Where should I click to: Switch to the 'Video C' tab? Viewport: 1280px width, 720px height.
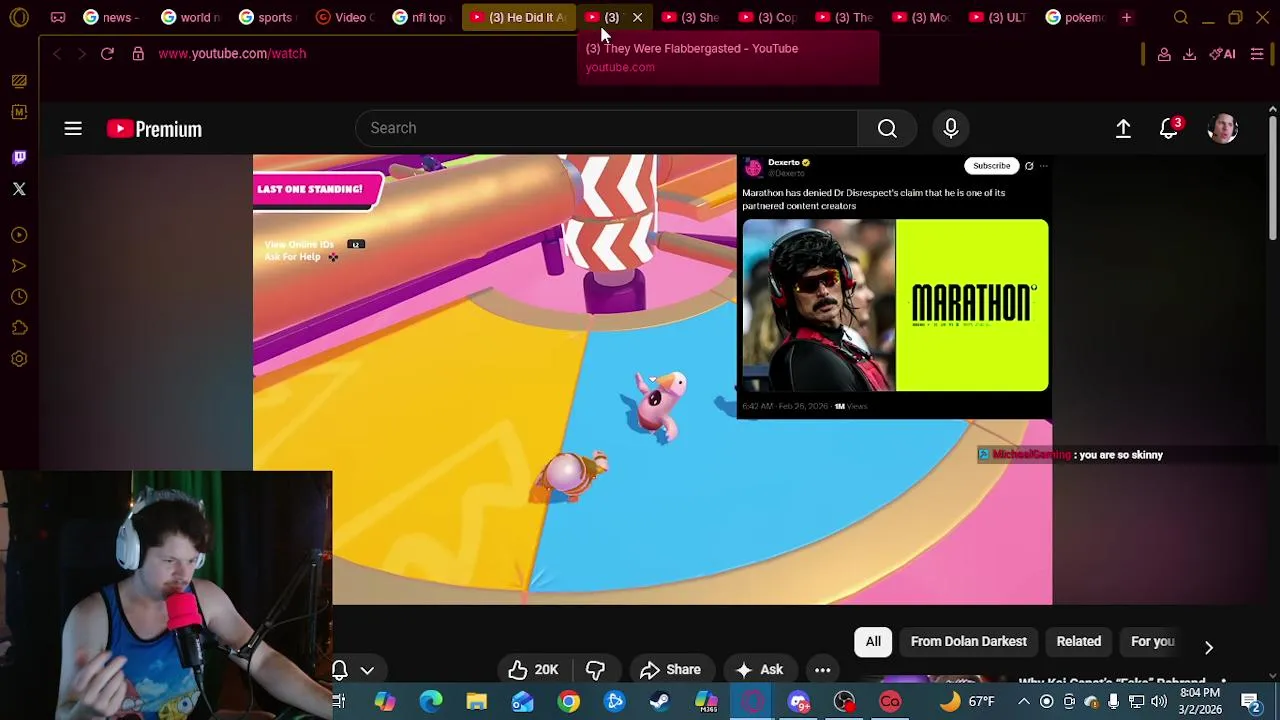tap(345, 17)
